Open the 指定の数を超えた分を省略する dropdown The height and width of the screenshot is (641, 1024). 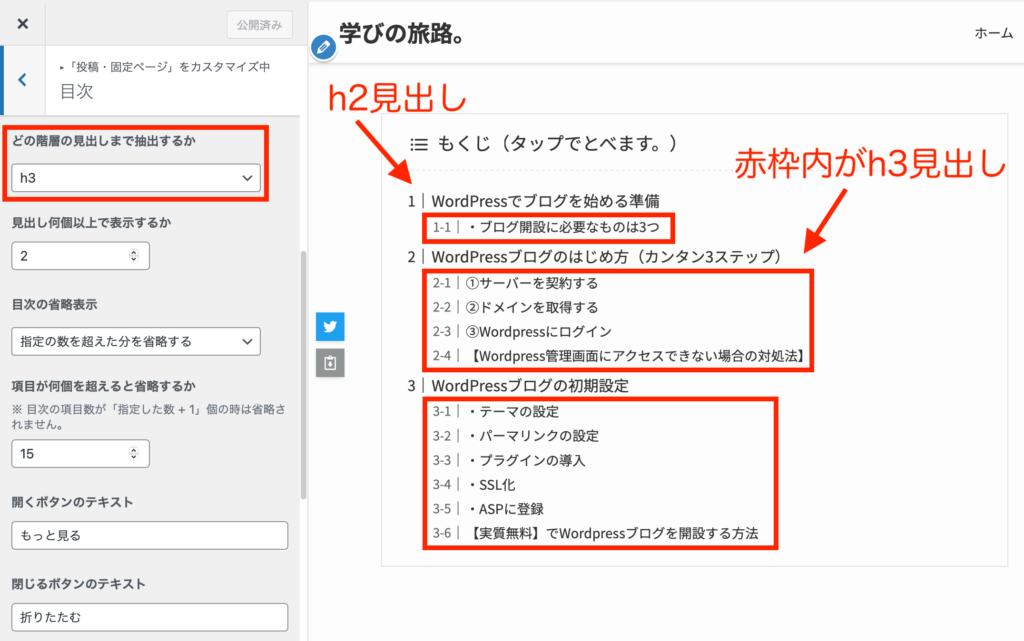pos(136,341)
